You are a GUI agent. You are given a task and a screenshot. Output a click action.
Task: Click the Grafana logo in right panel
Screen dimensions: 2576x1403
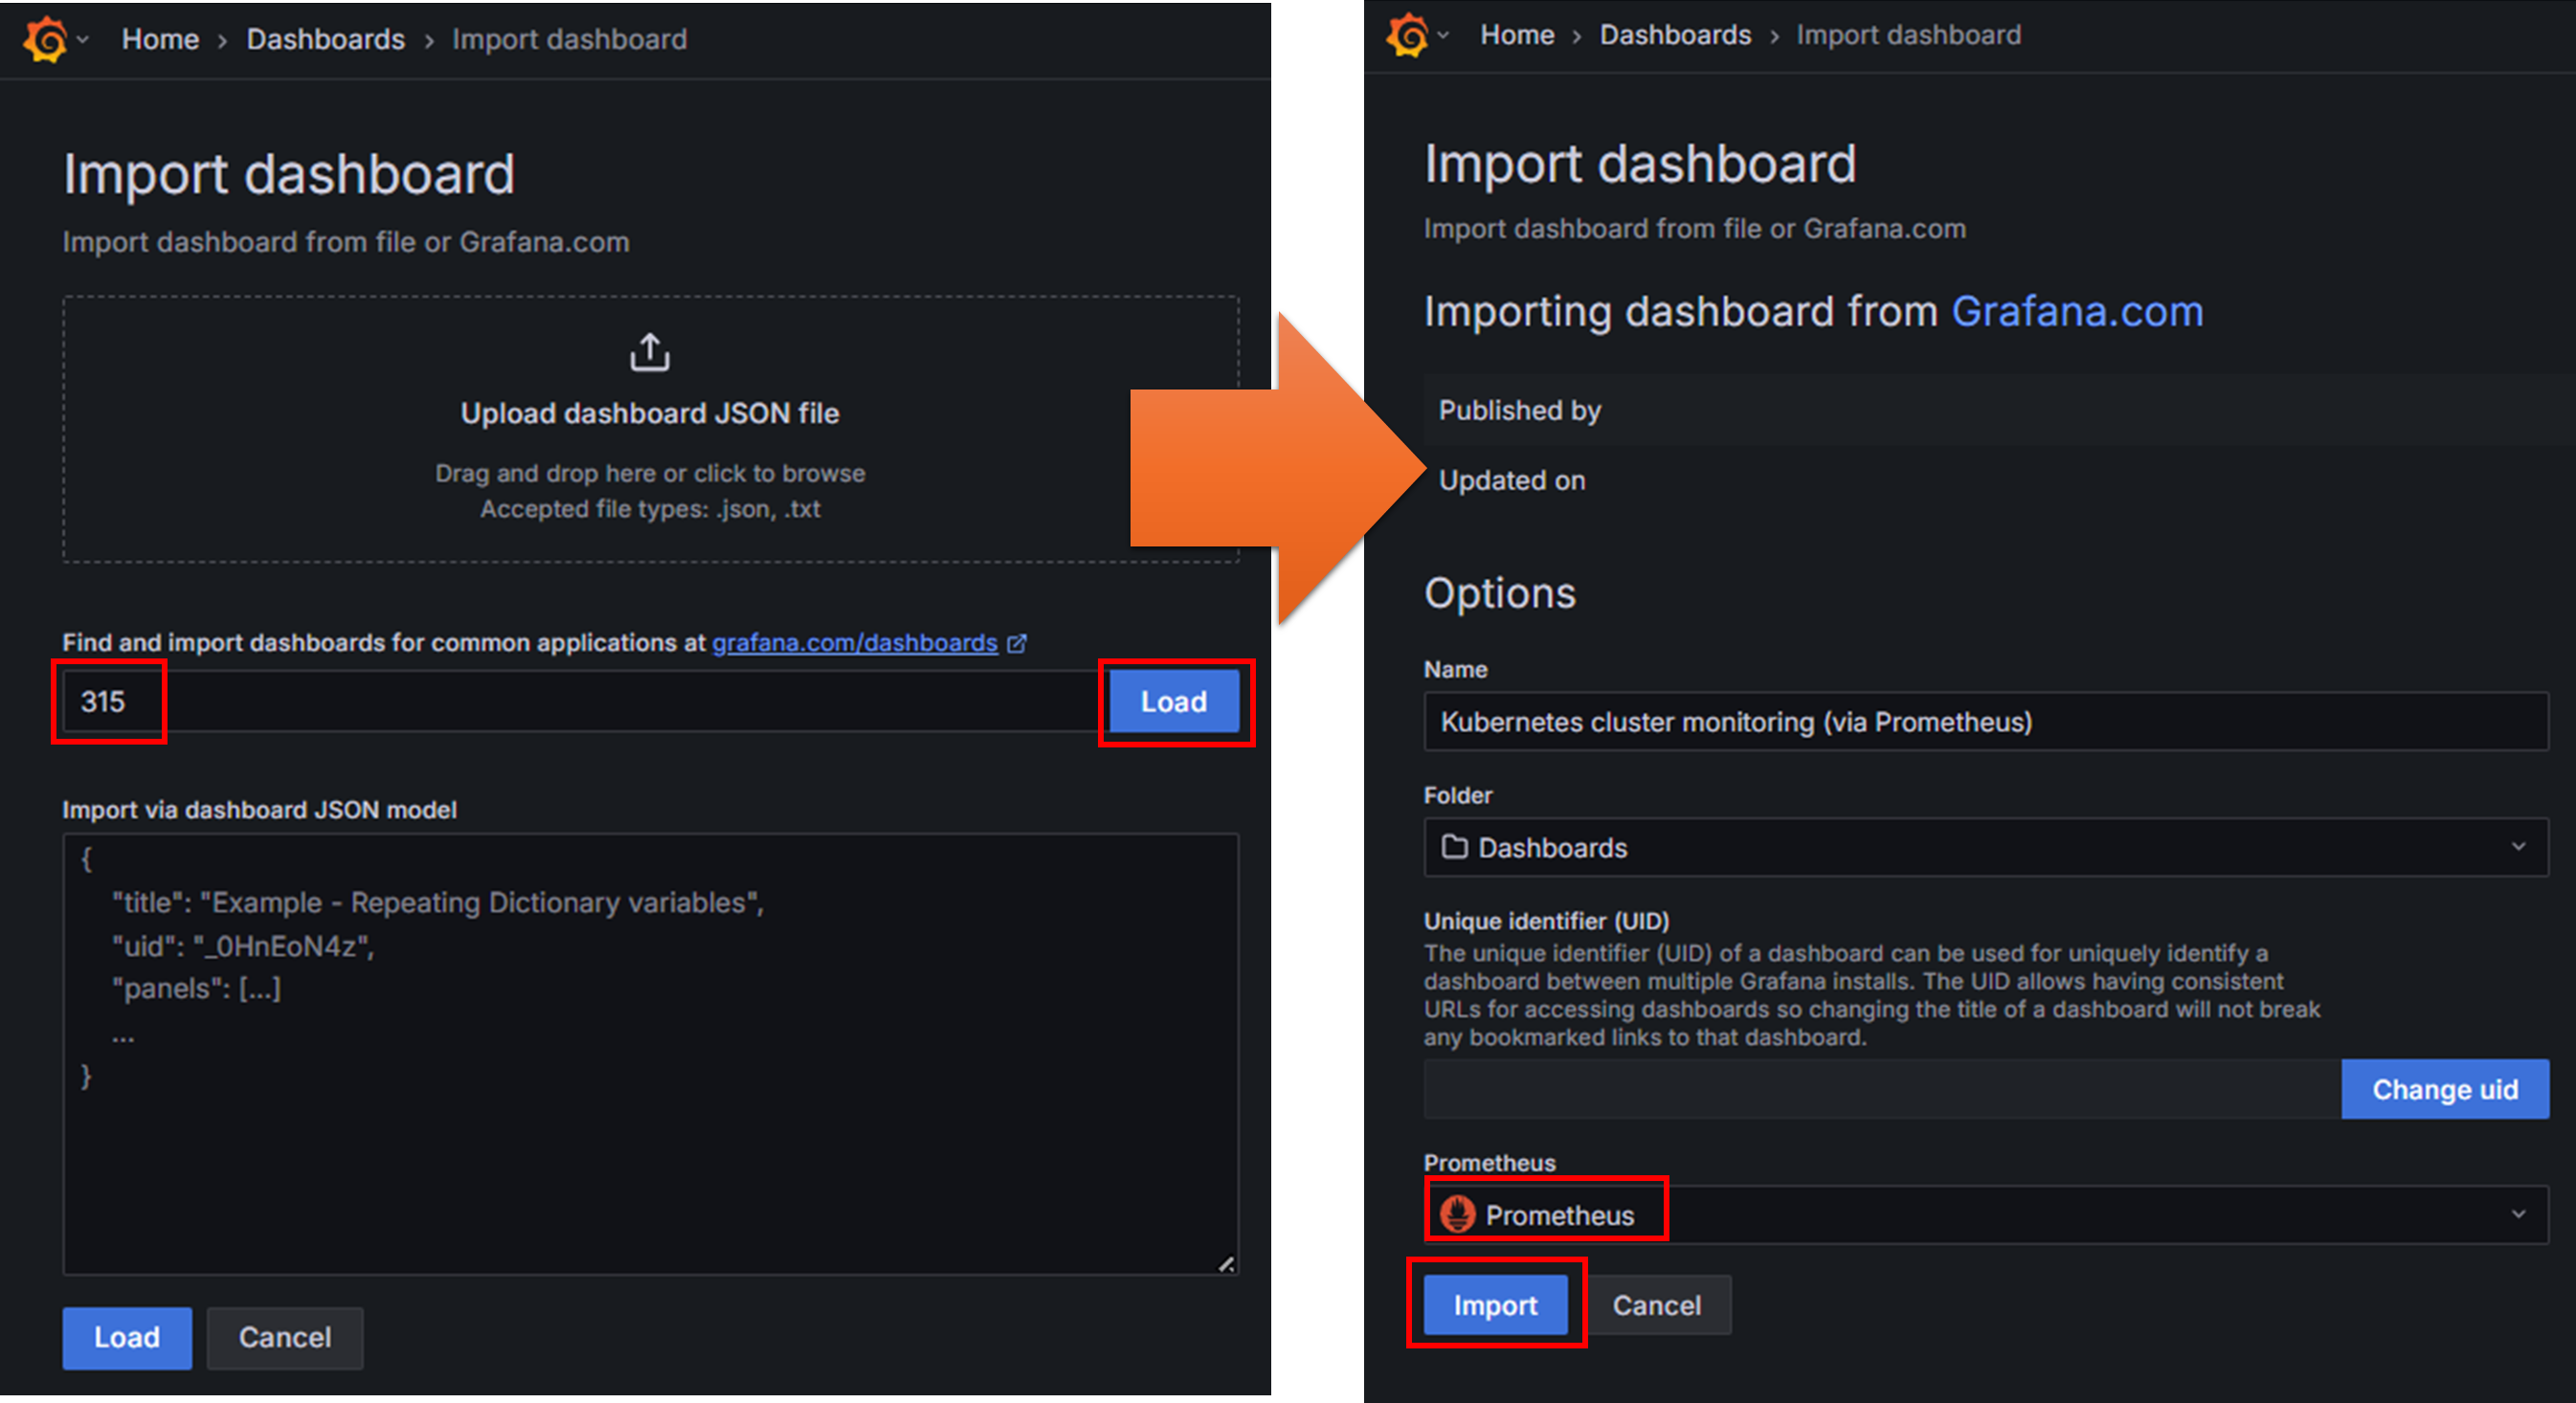coord(1407,36)
